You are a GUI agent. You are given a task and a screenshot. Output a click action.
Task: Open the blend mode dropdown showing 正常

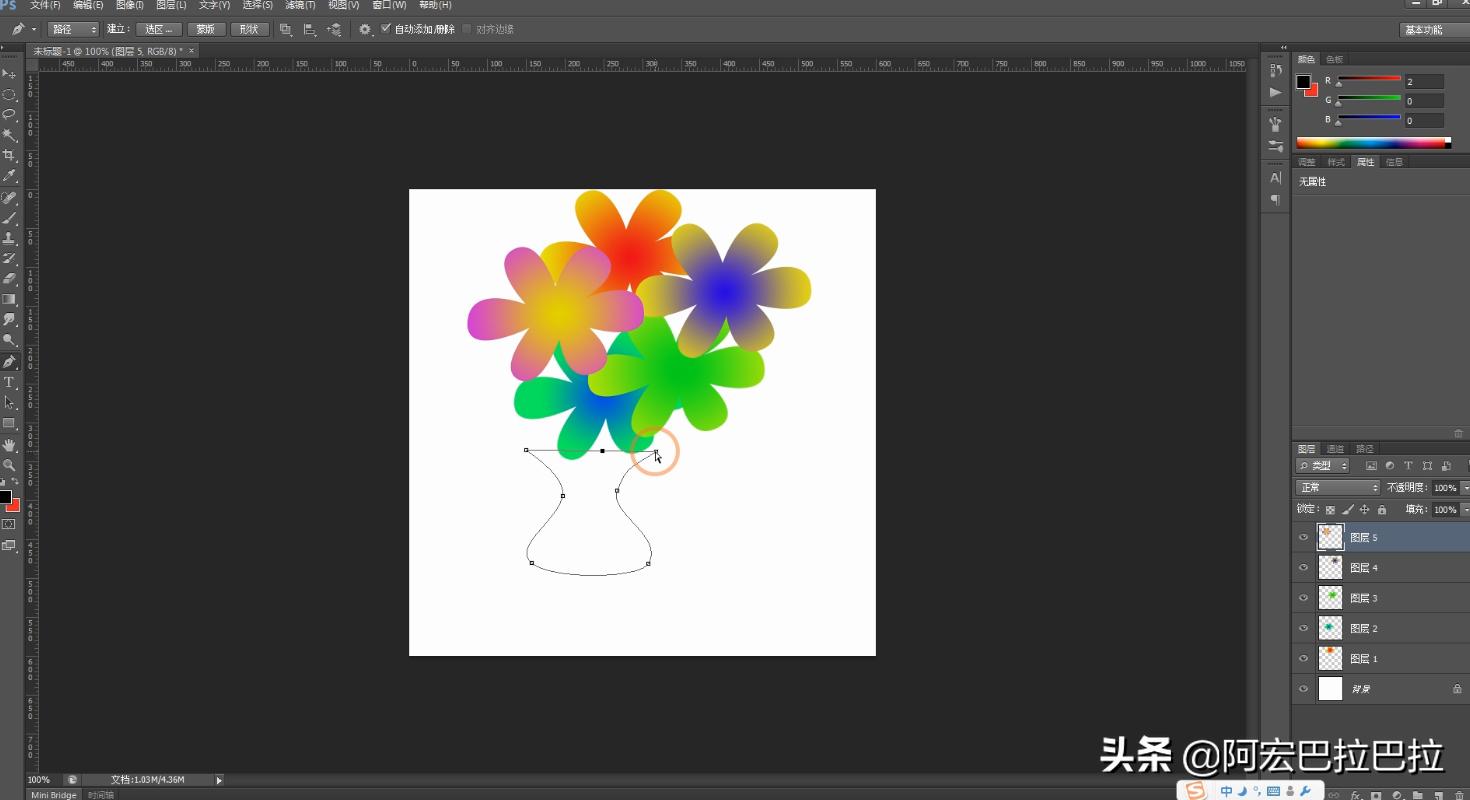[1337, 487]
